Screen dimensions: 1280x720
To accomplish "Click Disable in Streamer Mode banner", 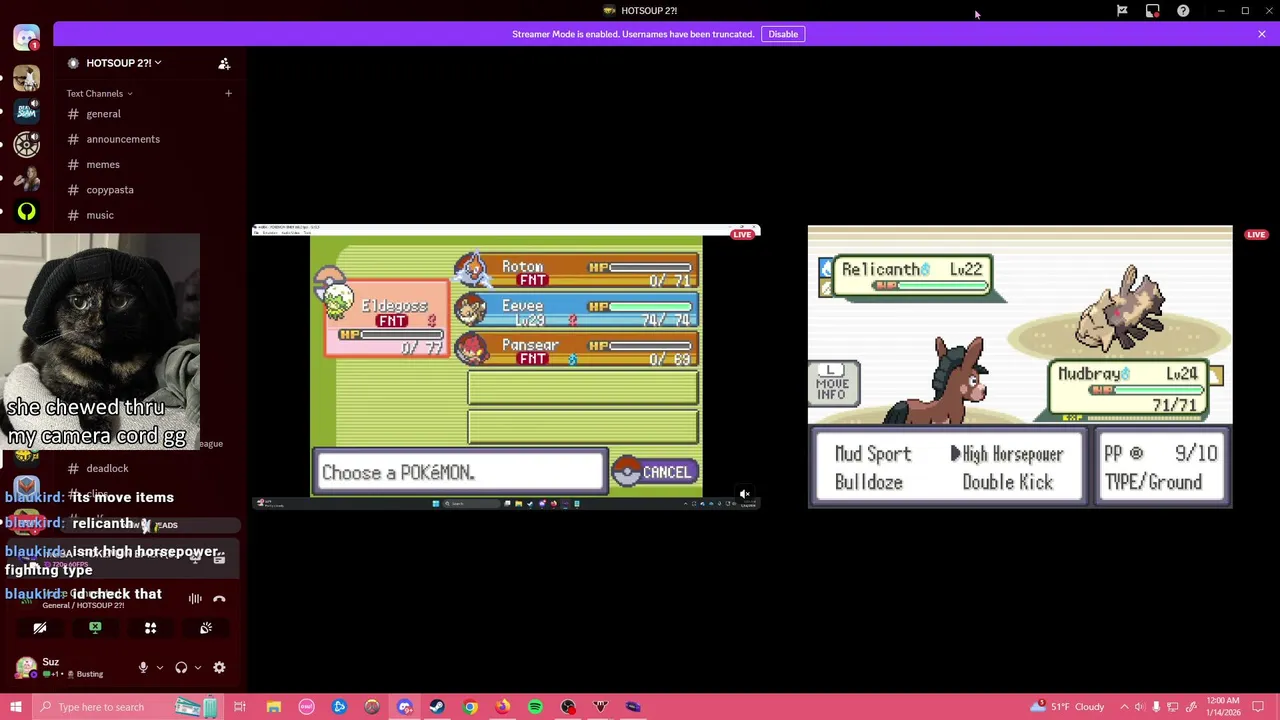I will click(783, 34).
